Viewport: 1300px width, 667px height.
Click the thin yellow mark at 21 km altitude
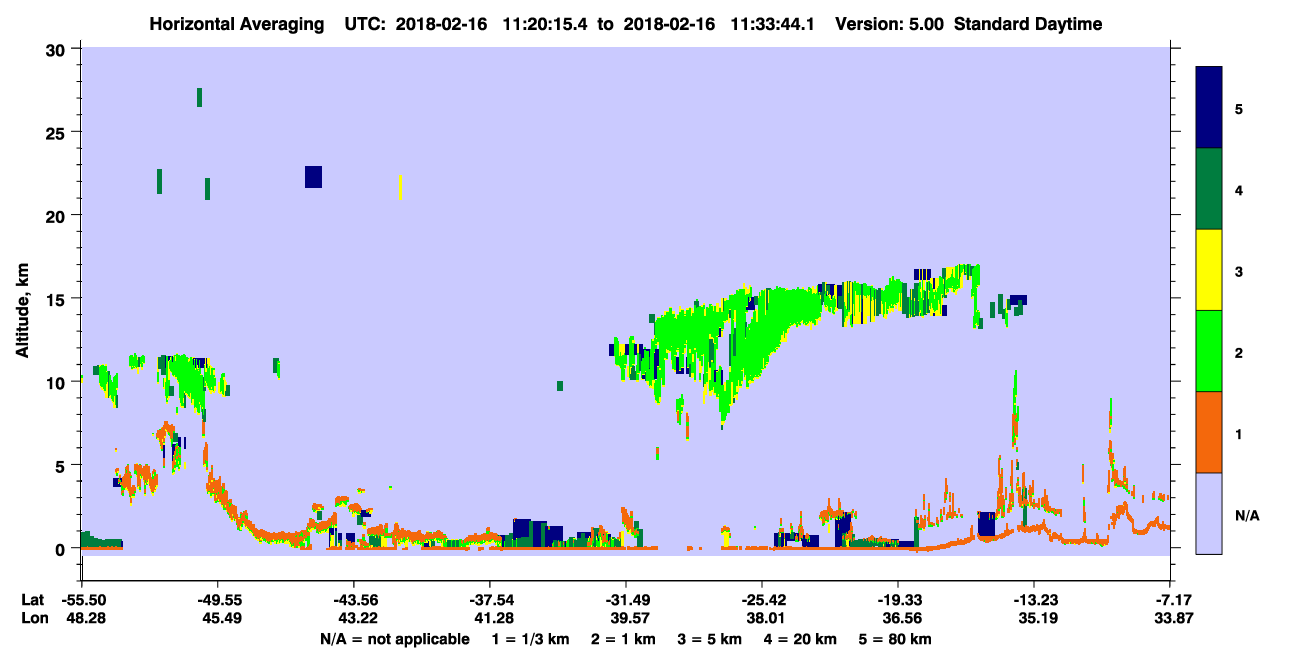tap(400, 186)
